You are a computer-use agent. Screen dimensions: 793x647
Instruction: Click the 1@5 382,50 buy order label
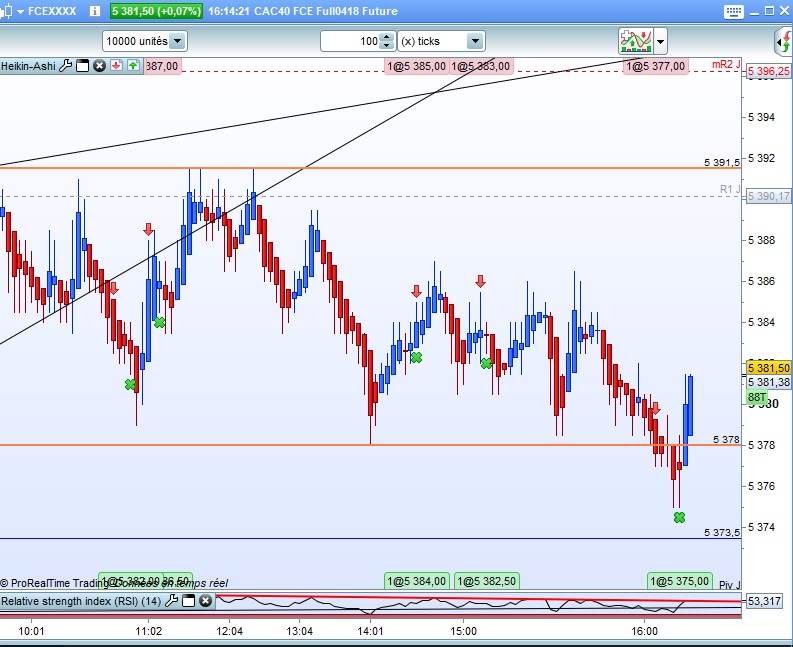point(487,581)
